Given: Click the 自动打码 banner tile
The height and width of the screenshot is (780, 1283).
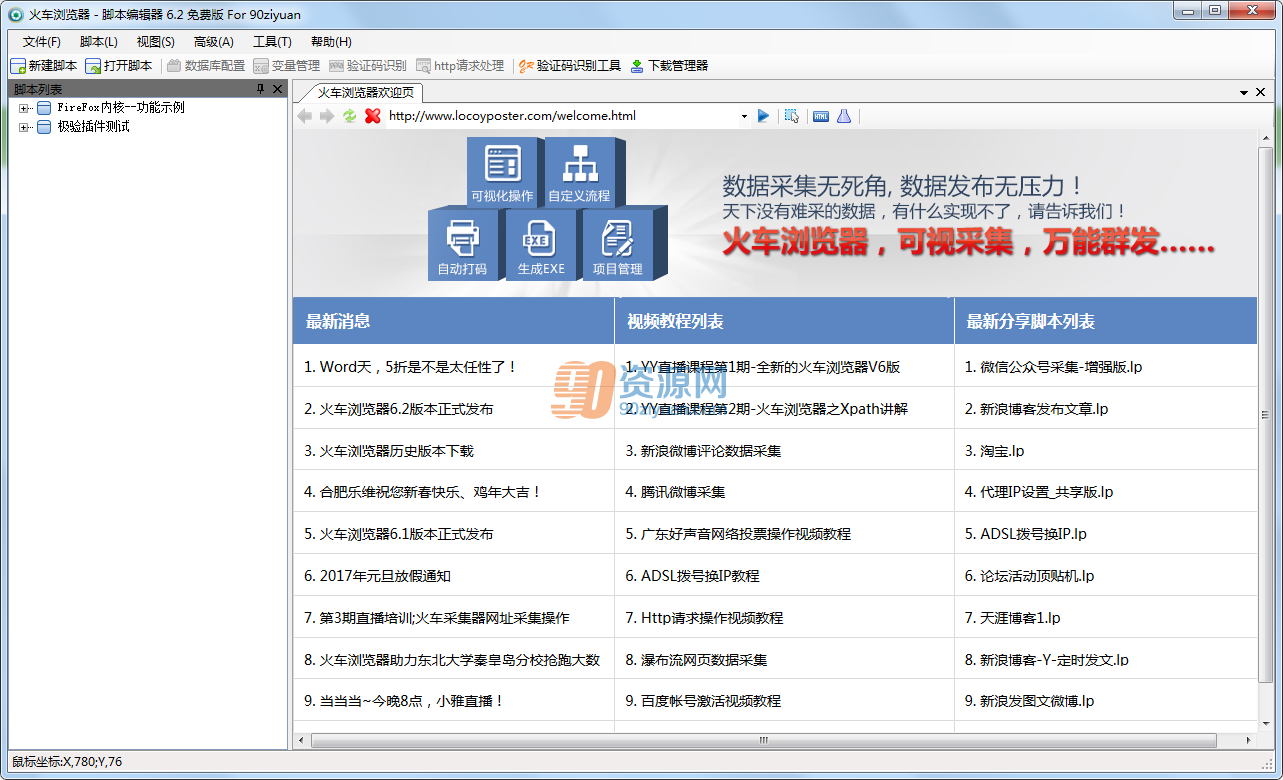Looking at the screenshot, I should 465,244.
